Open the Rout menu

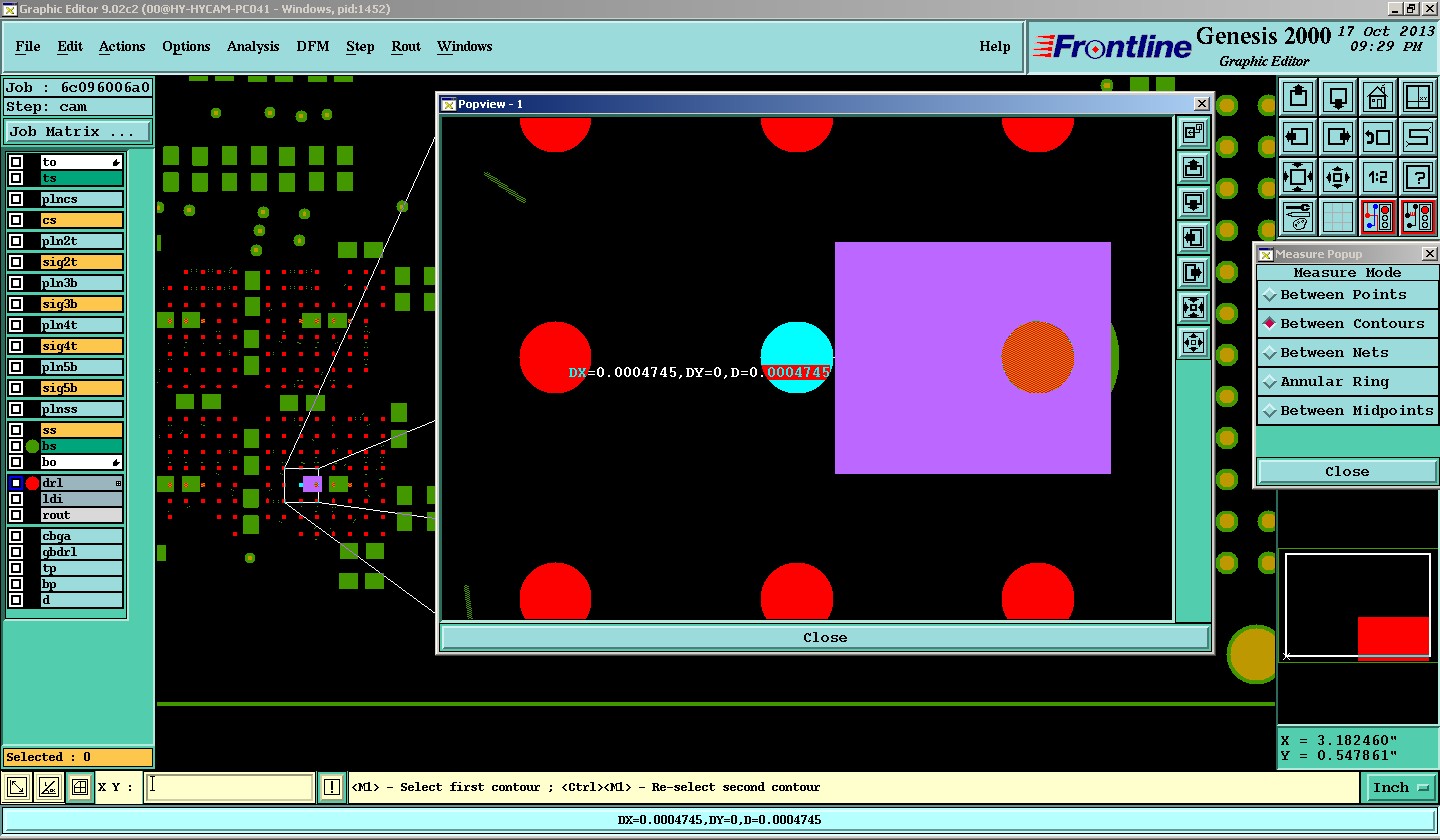click(x=406, y=47)
